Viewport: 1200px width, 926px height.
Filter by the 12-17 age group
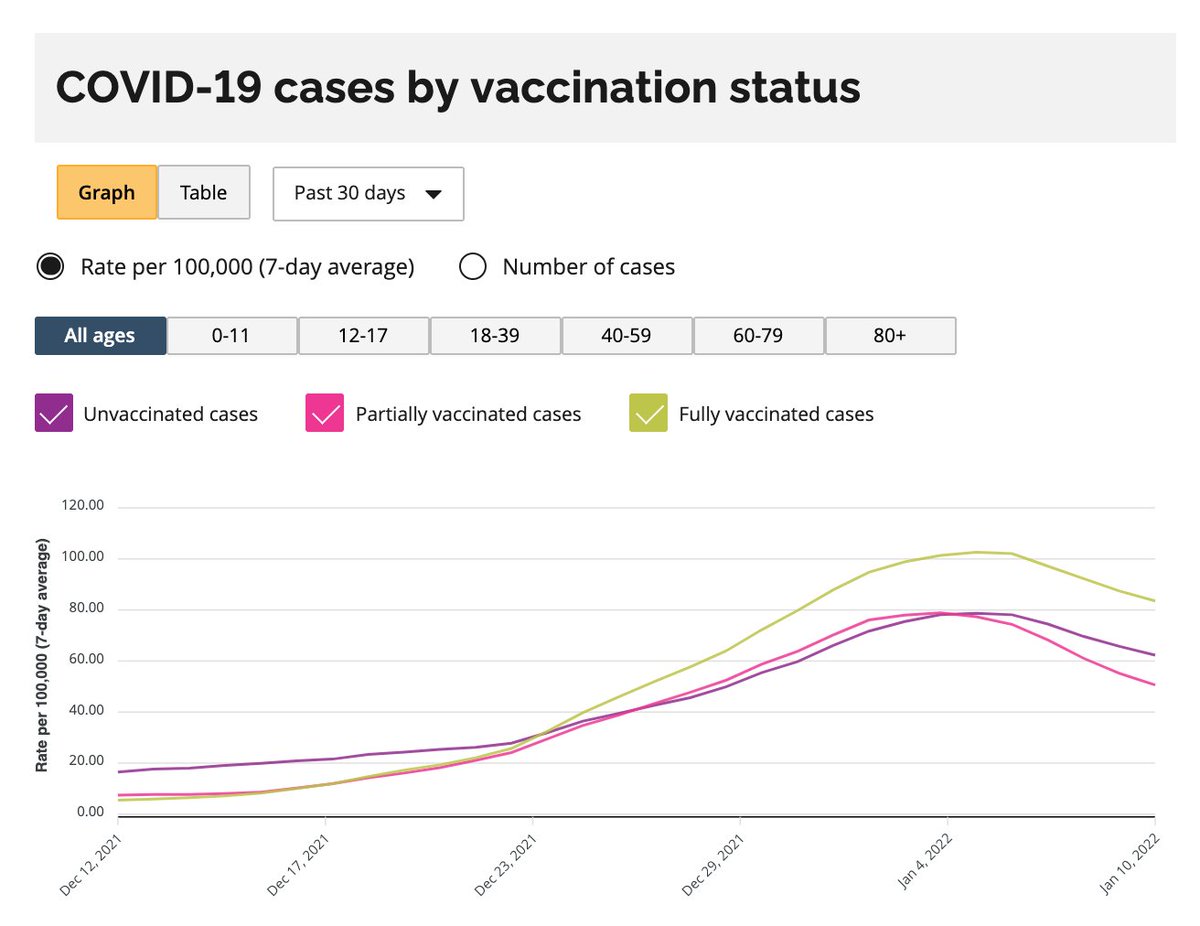click(x=363, y=336)
